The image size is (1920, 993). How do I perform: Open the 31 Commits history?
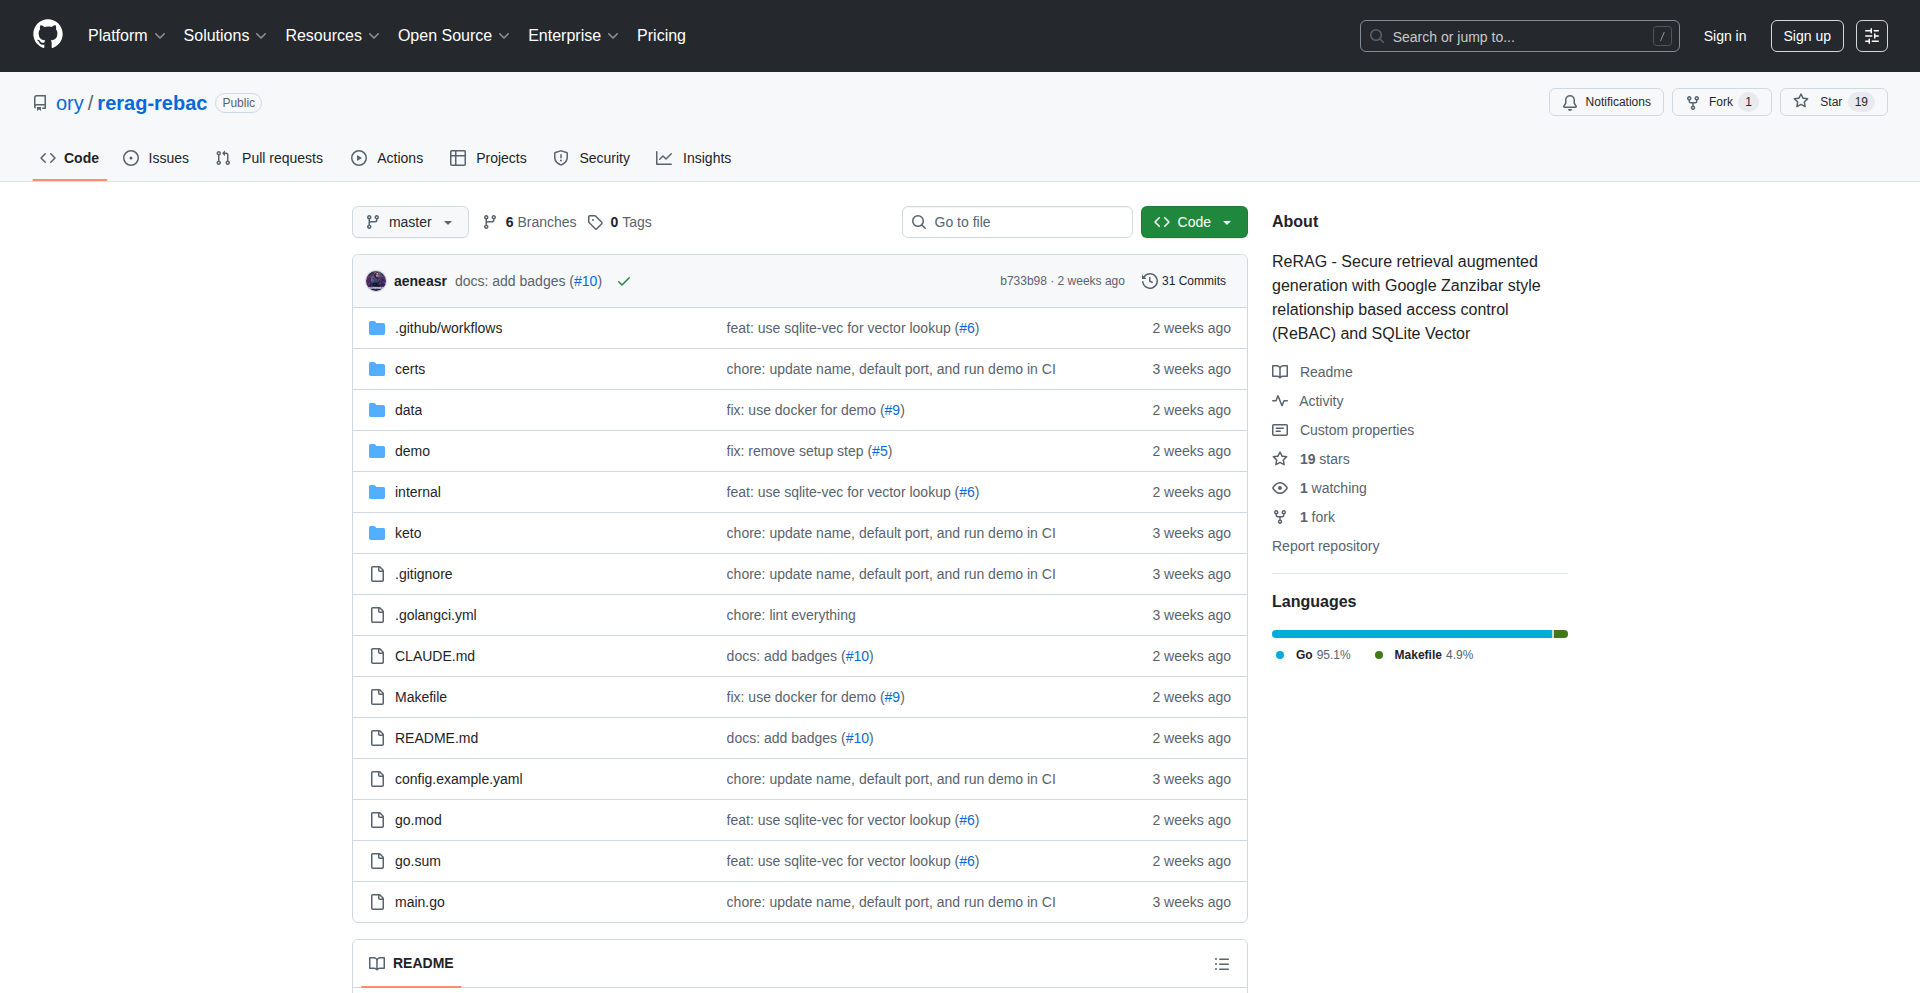point(1184,281)
